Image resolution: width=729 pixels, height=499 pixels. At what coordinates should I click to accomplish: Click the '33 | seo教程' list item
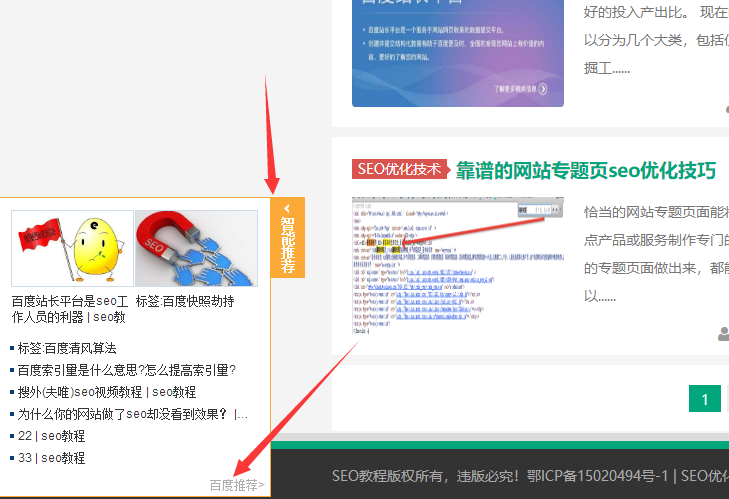point(51,458)
